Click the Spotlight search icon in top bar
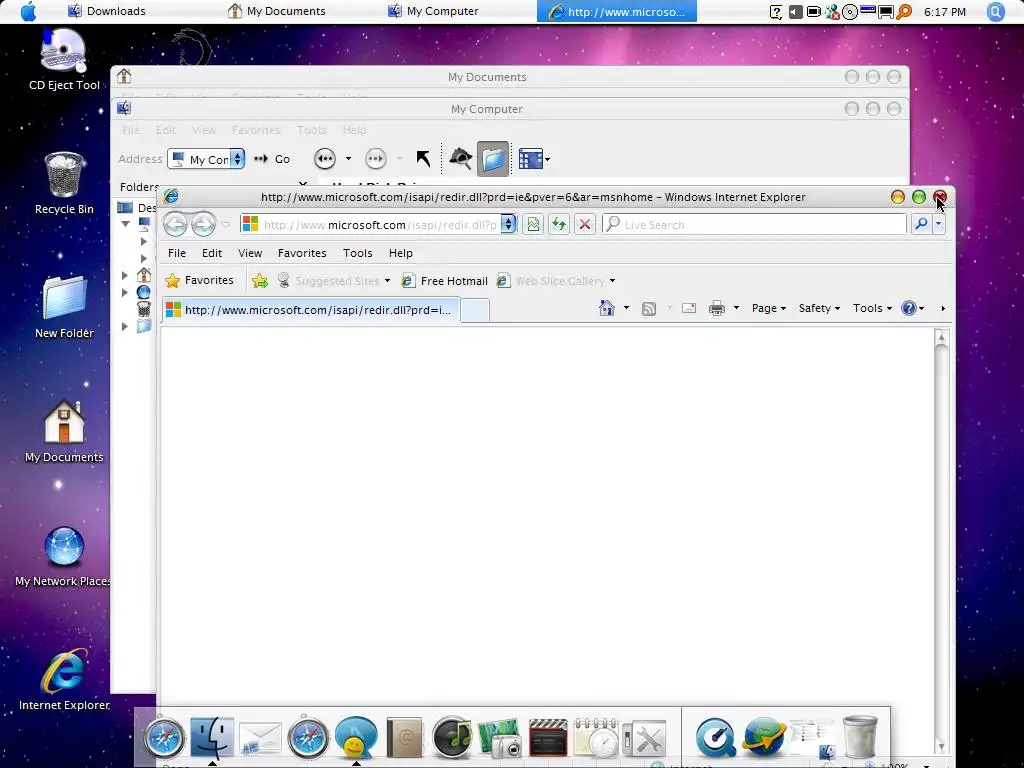Viewport: 1024px width, 768px height. point(995,11)
